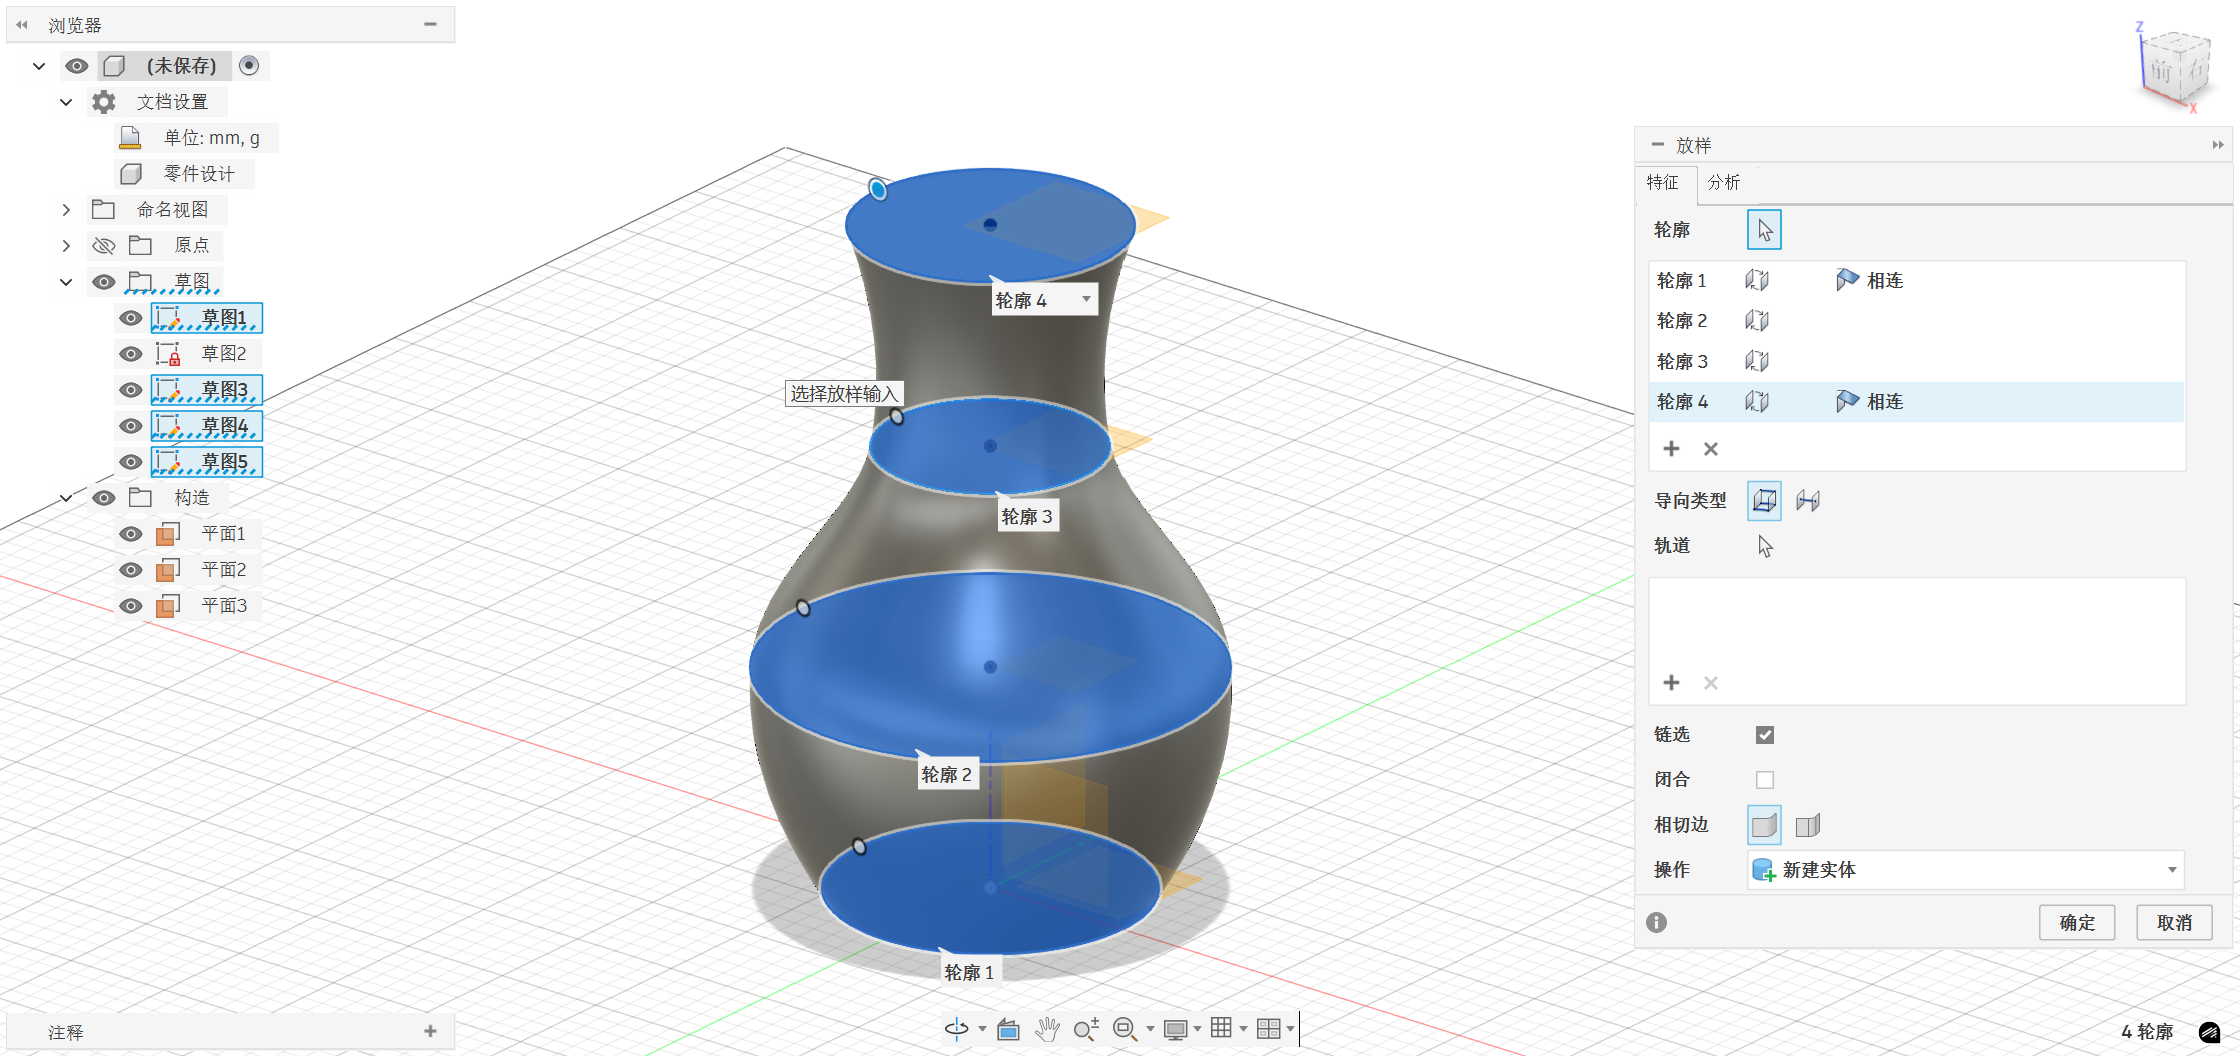Minimize the 浏览器 panel
Viewport: 2240px width, 1056px height.
pos(430,24)
